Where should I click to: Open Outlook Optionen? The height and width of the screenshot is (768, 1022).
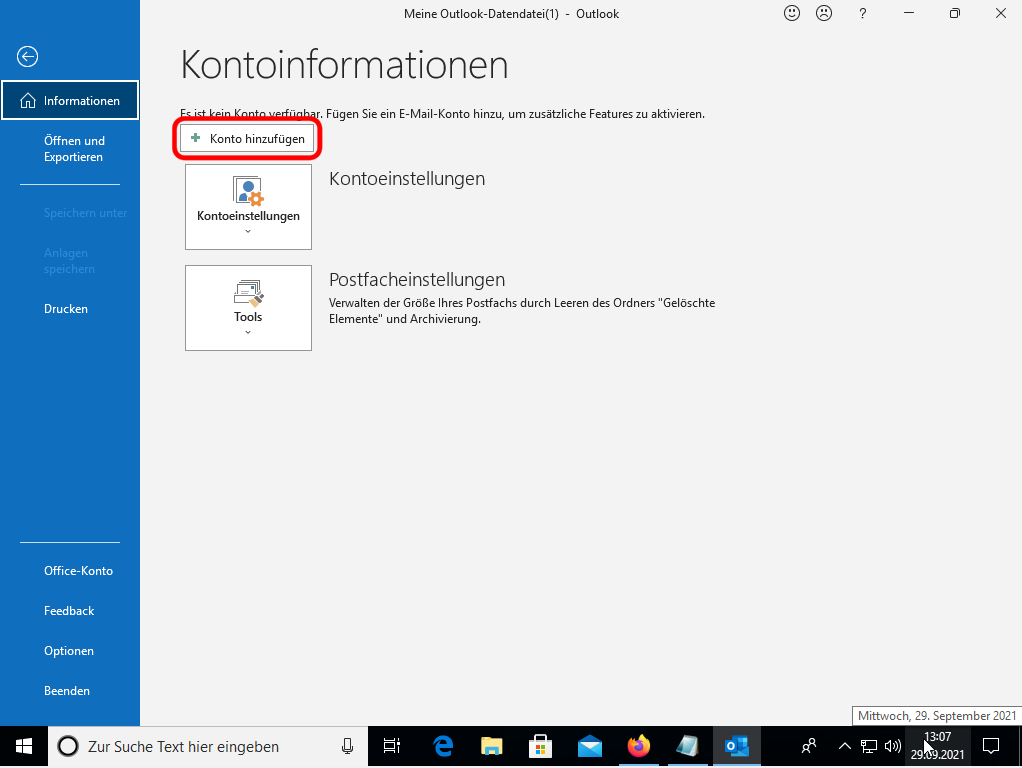(69, 651)
